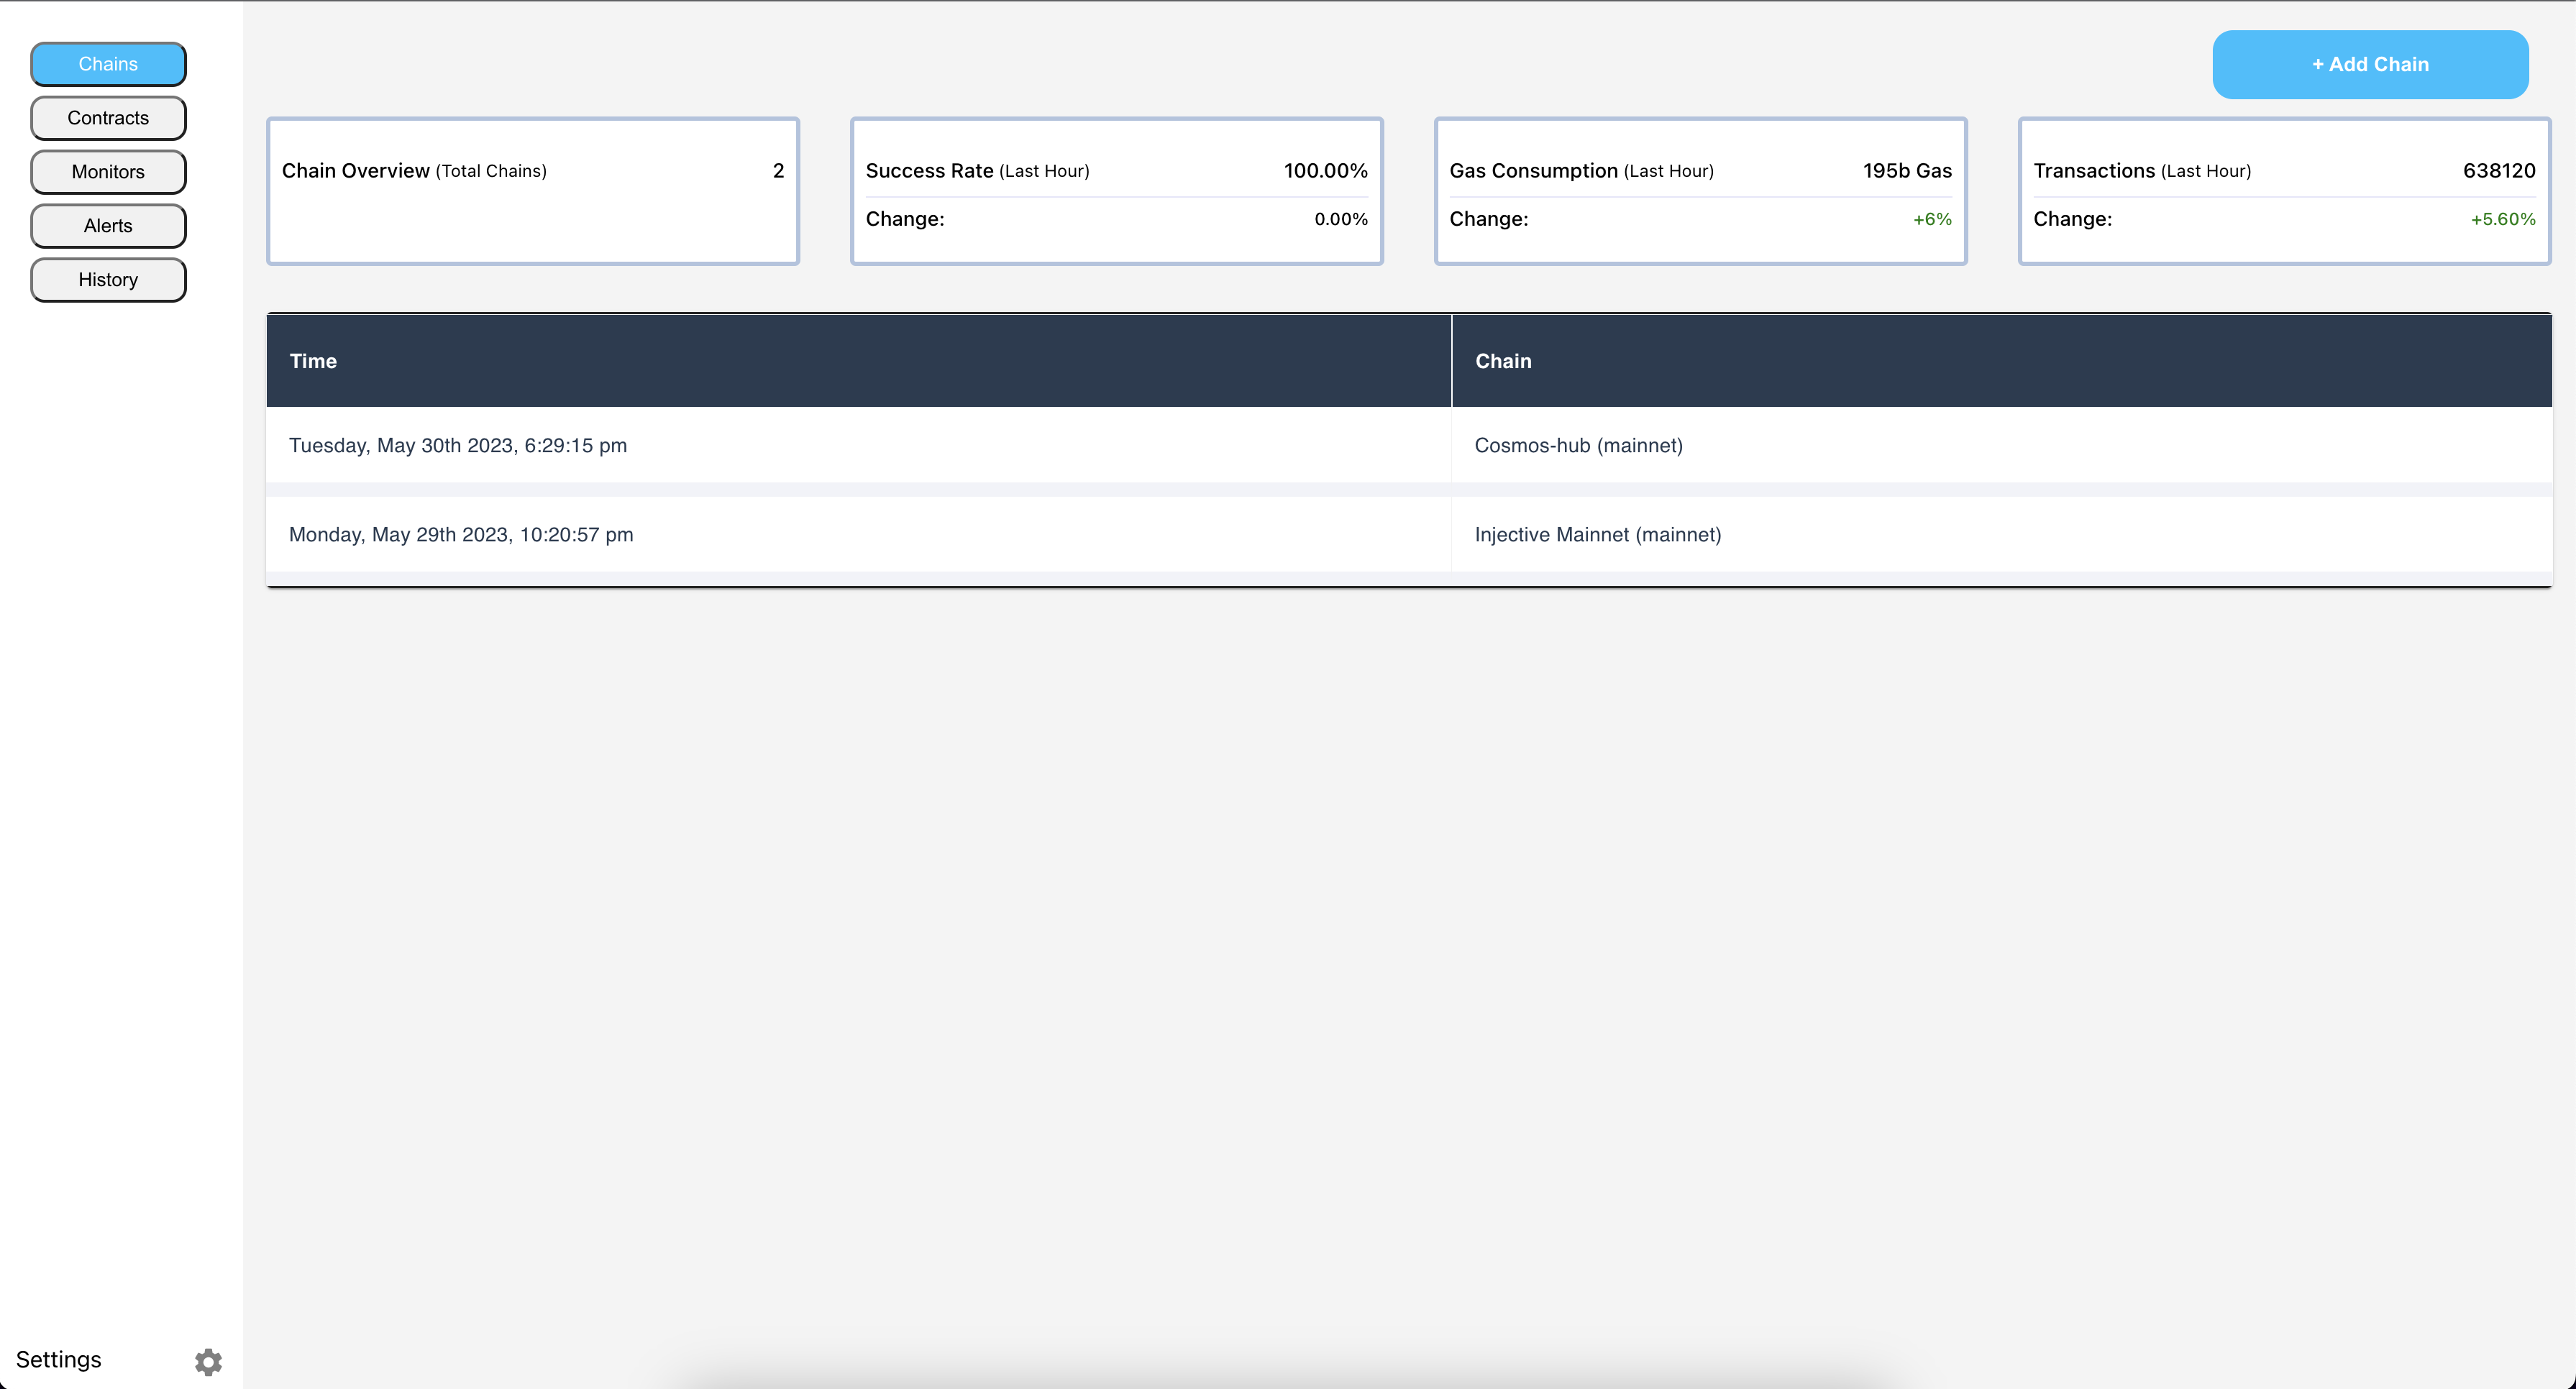Open the History sidebar section

(x=108, y=280)
